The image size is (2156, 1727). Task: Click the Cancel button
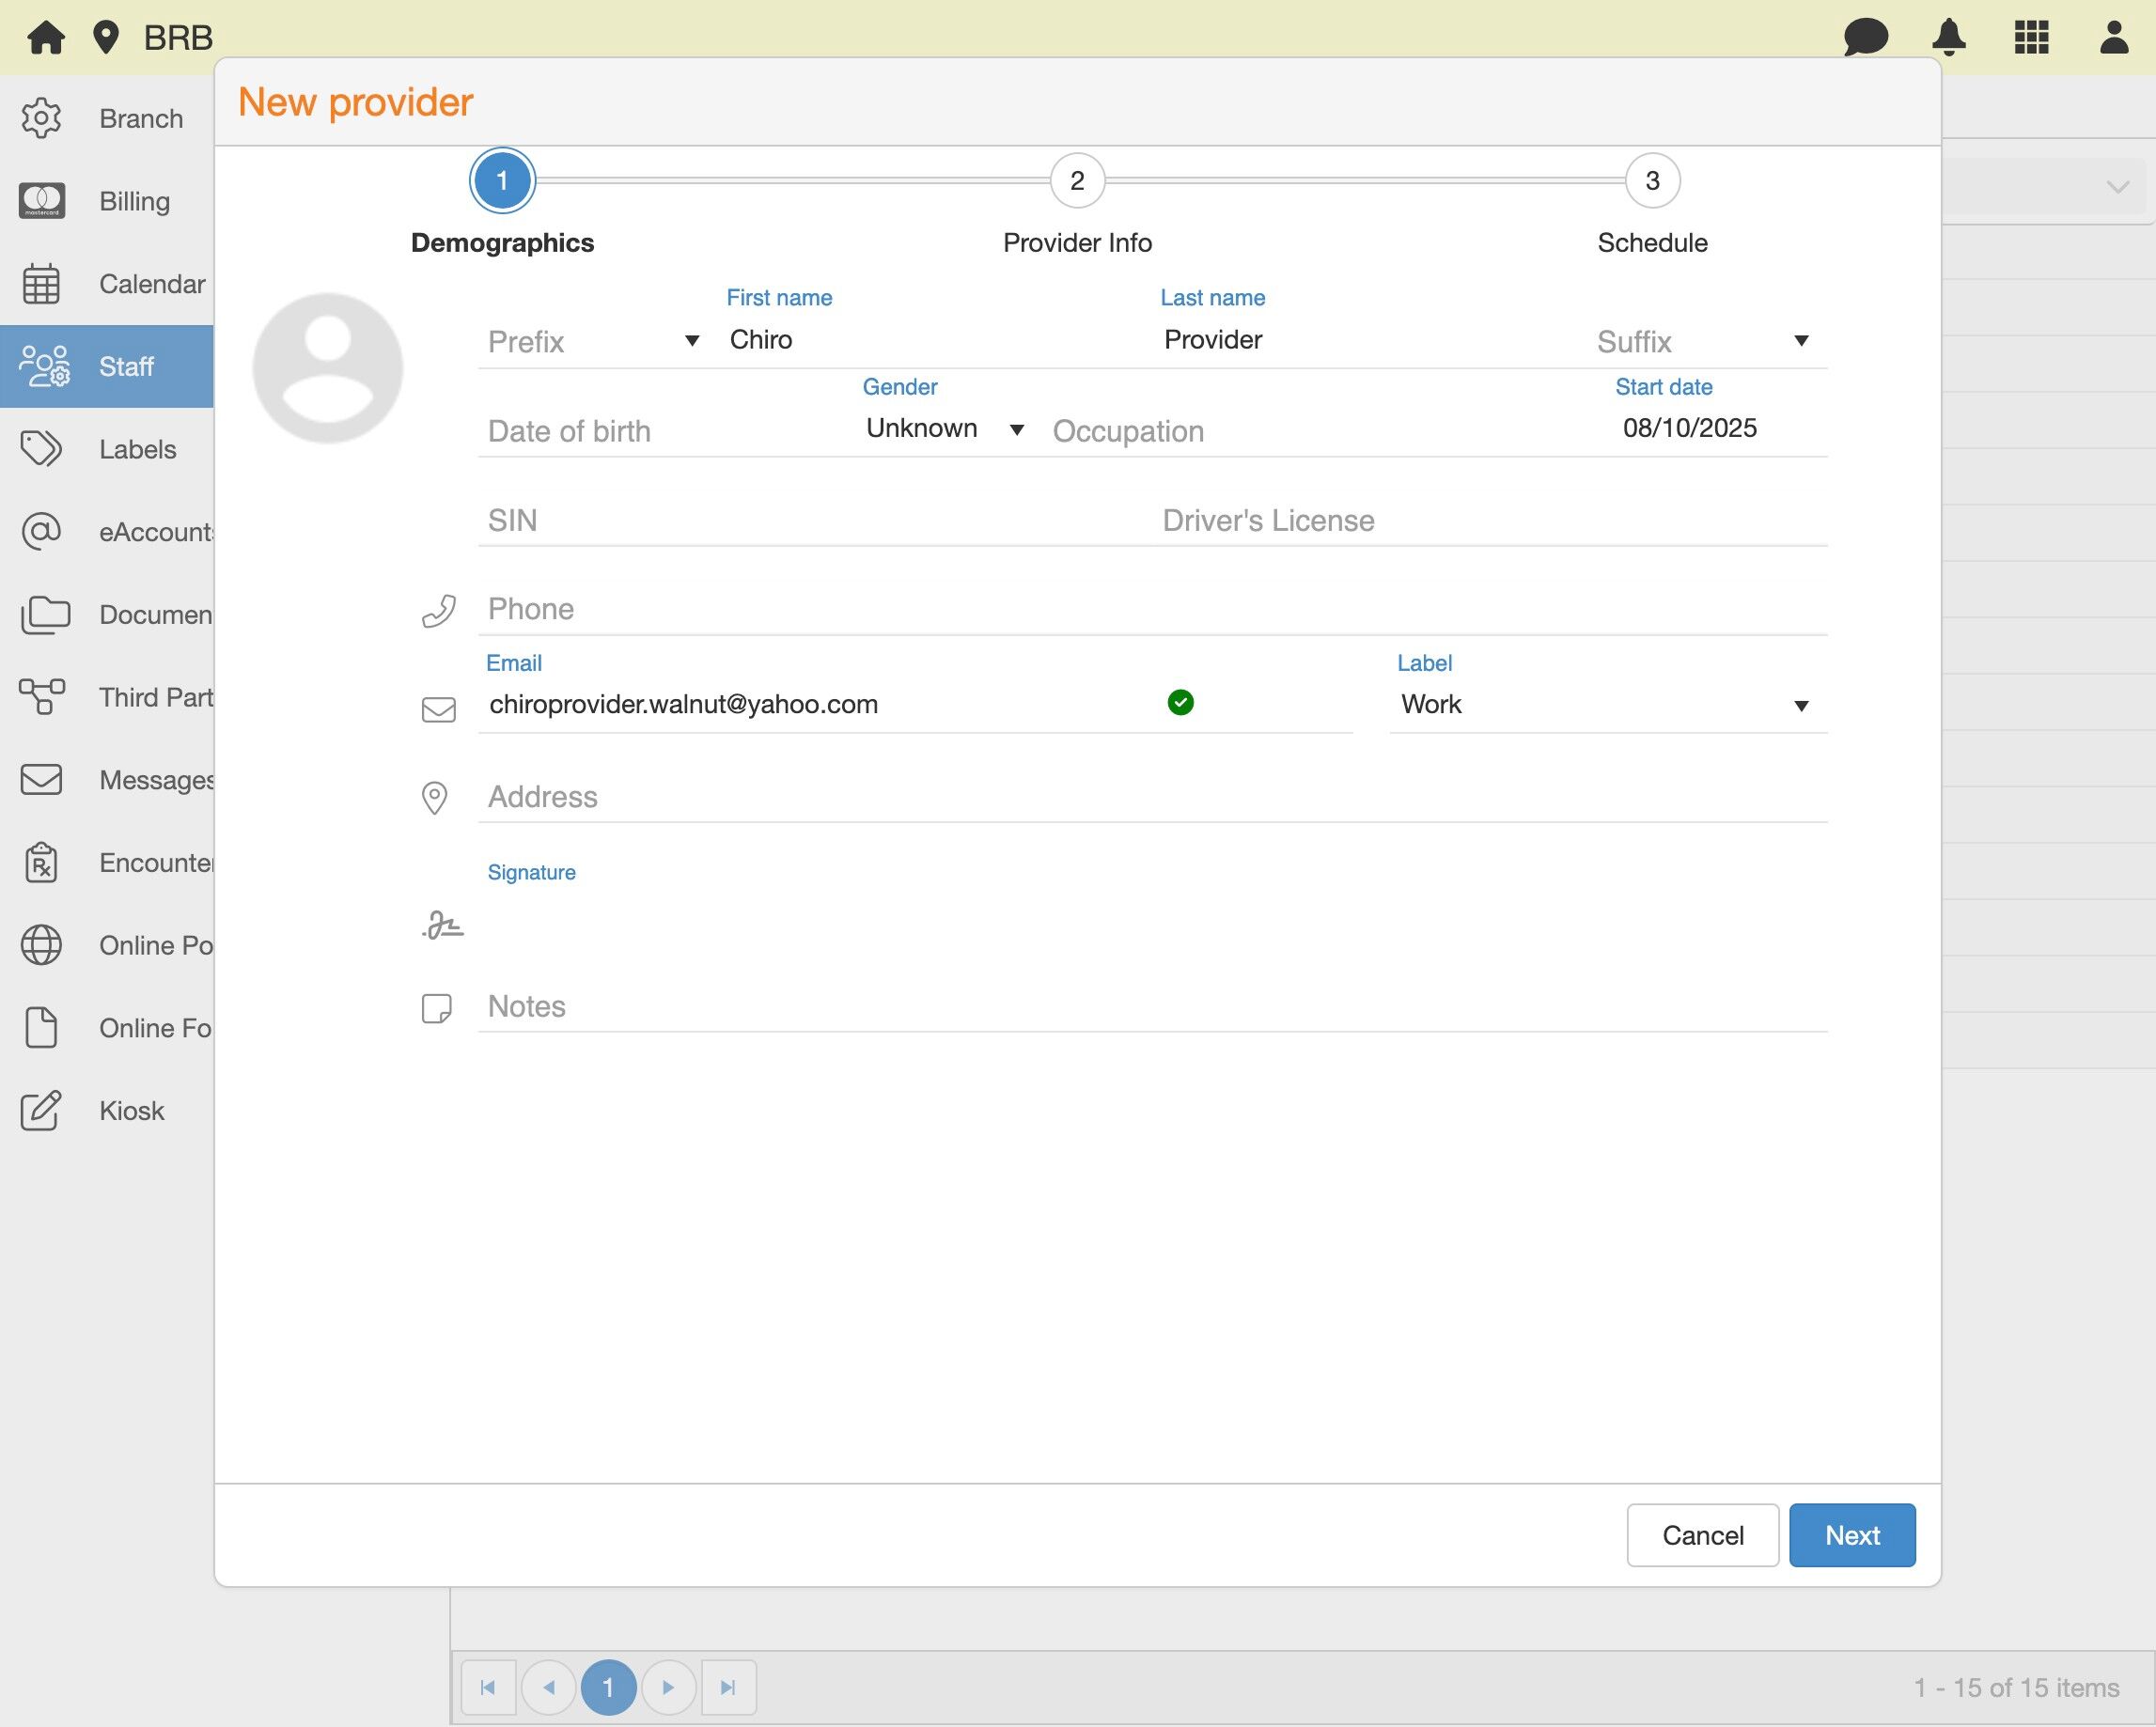(x=1702, y=1535)
